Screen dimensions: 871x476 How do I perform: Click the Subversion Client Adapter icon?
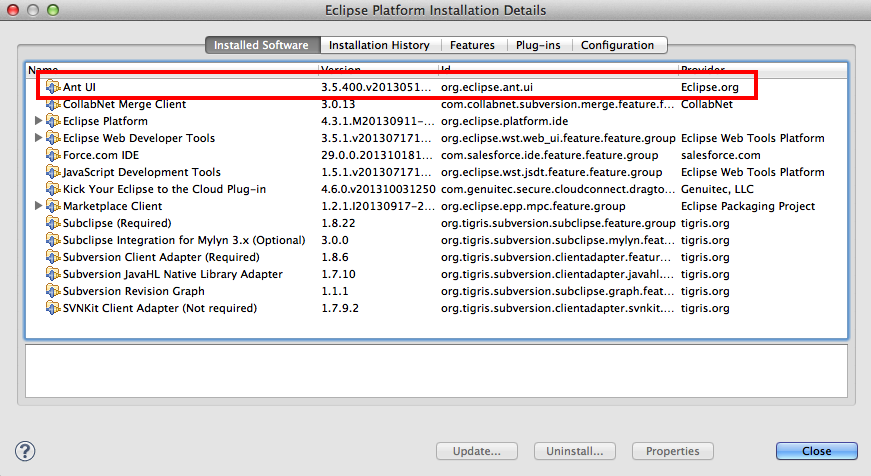click(x=53, y=257)
